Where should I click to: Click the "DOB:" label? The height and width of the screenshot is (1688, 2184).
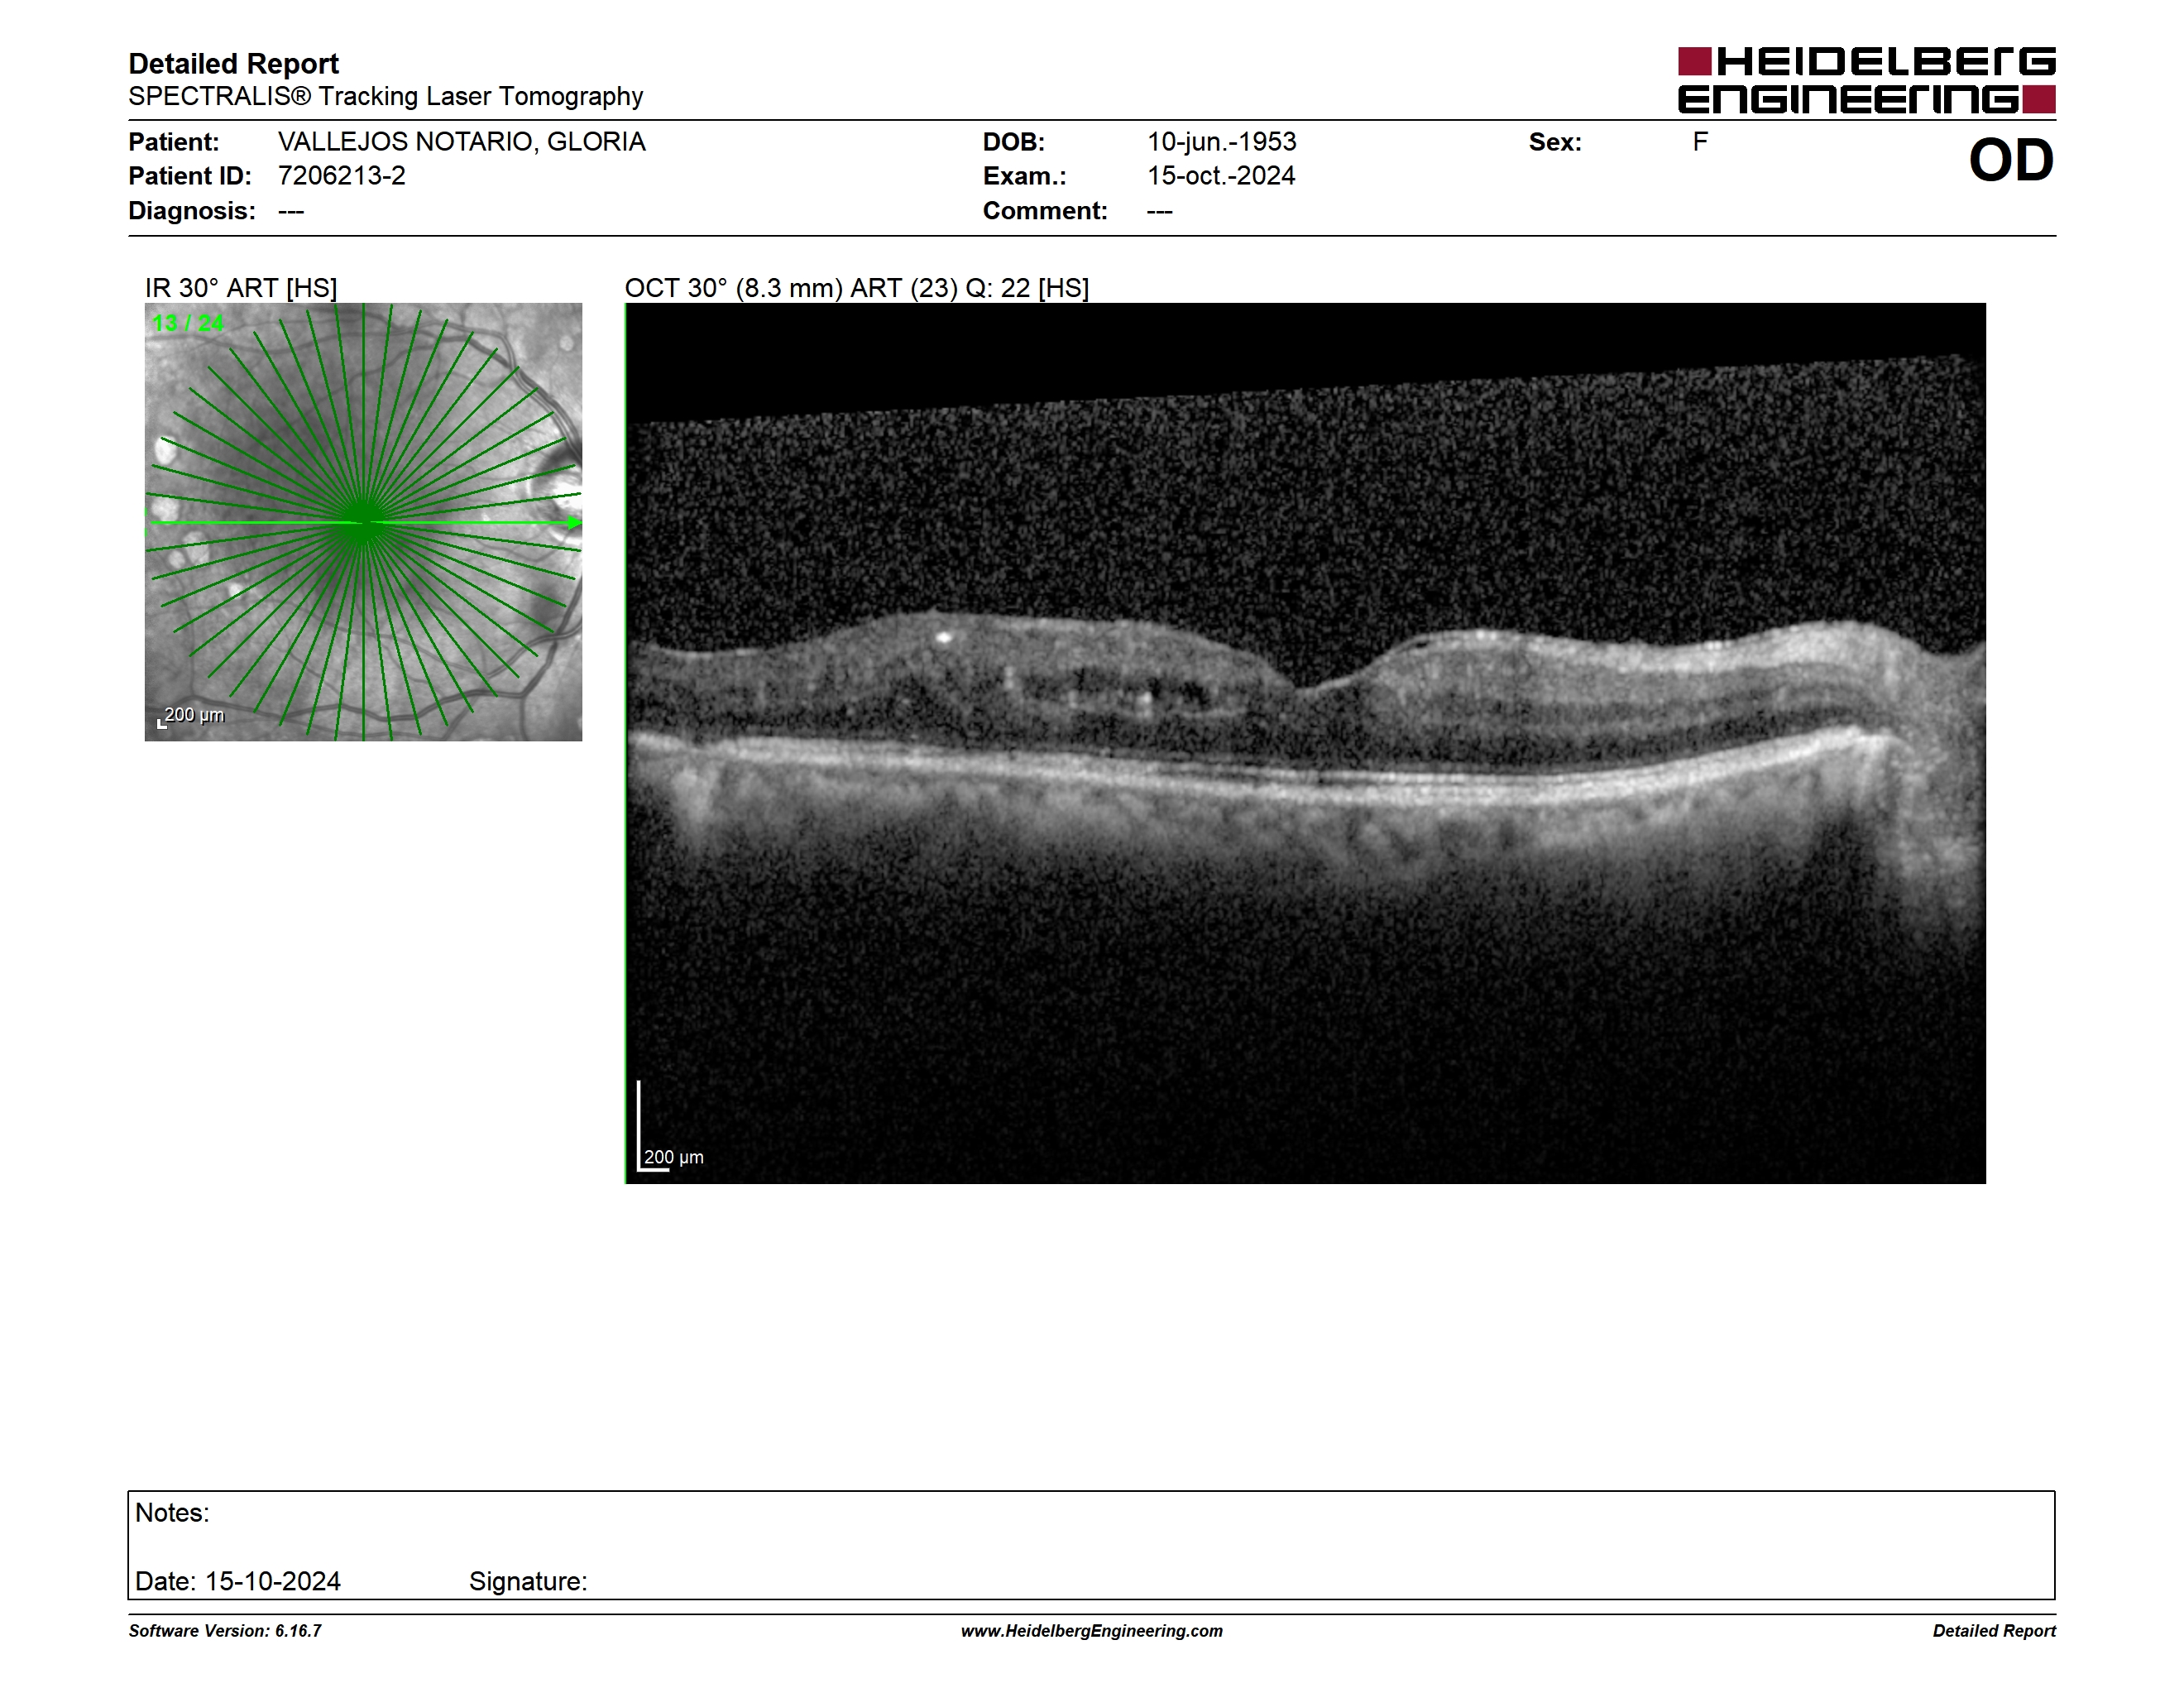pyautogui.click(x=1014, y=142)
